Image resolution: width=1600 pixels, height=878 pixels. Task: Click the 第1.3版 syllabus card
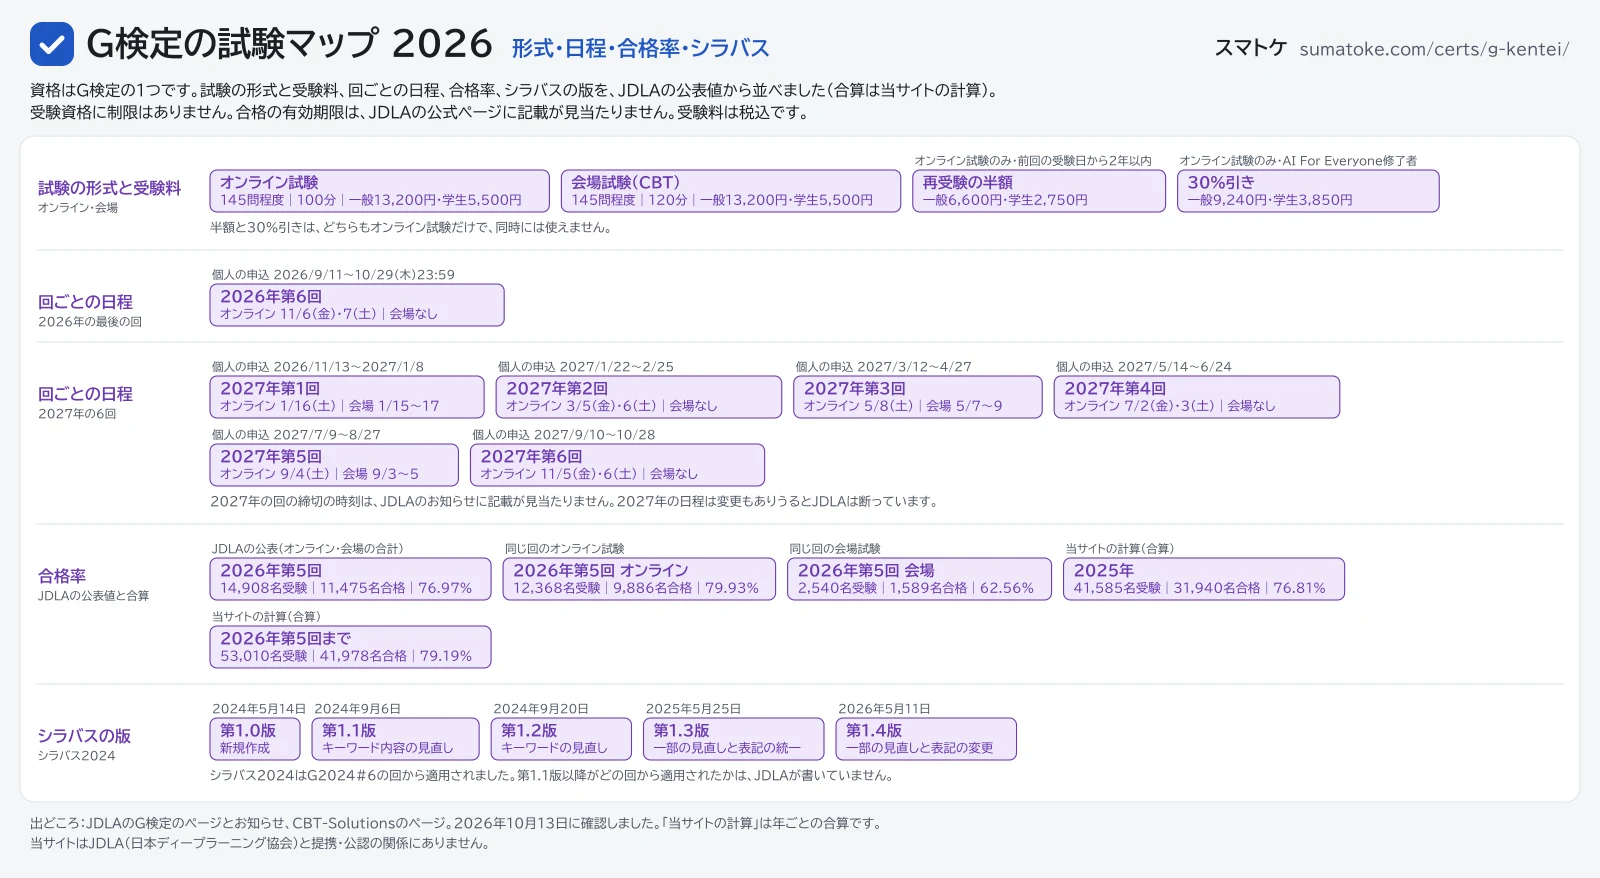pyautogui.click(x=734, y=739)
